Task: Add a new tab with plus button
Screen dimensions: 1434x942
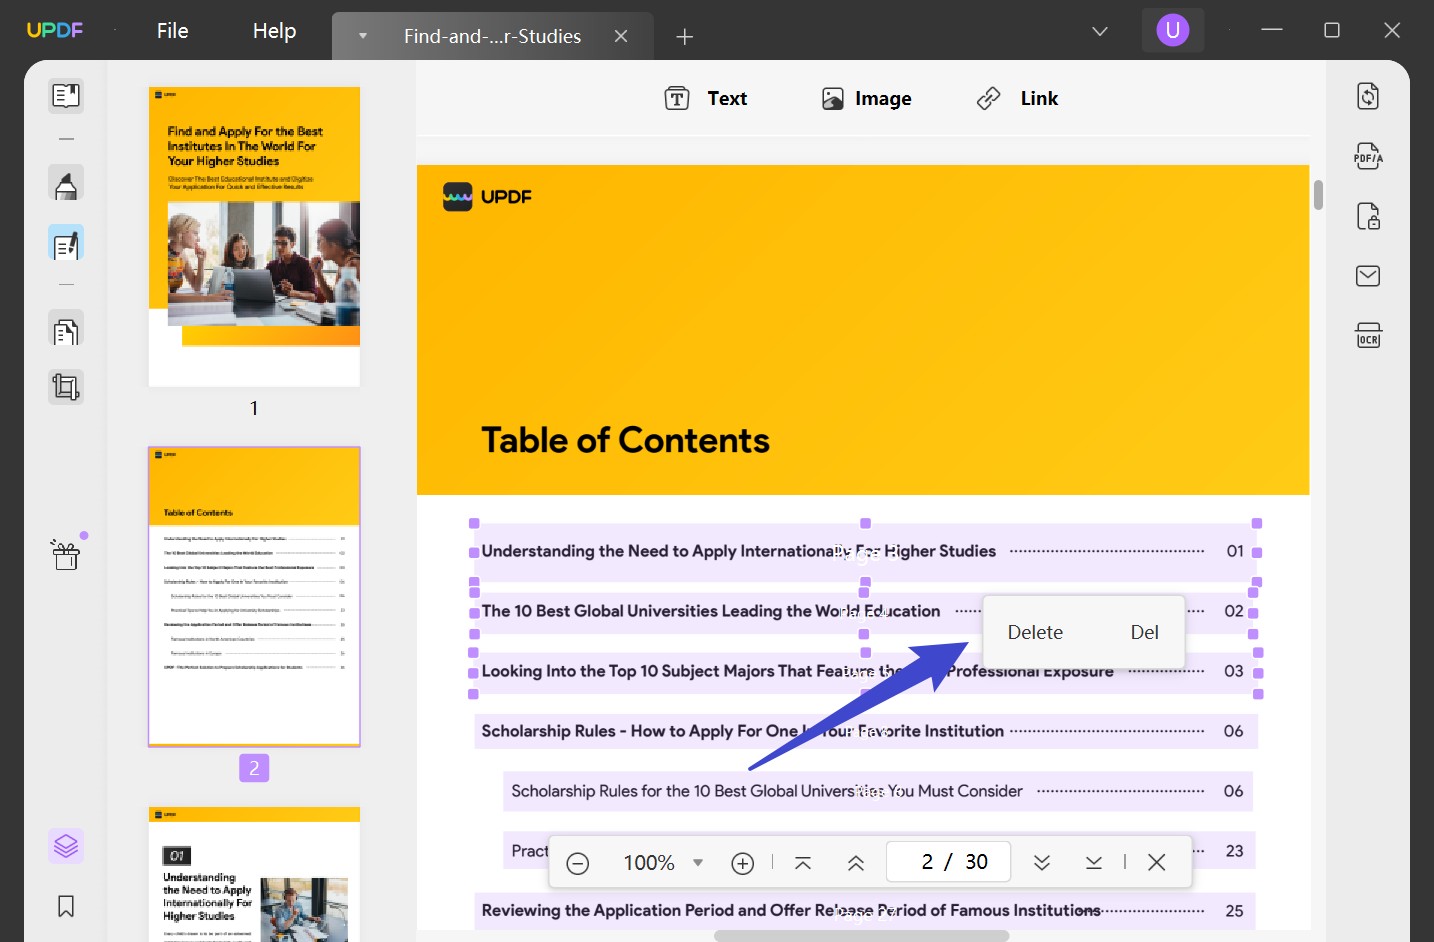Action: point(685,37)
